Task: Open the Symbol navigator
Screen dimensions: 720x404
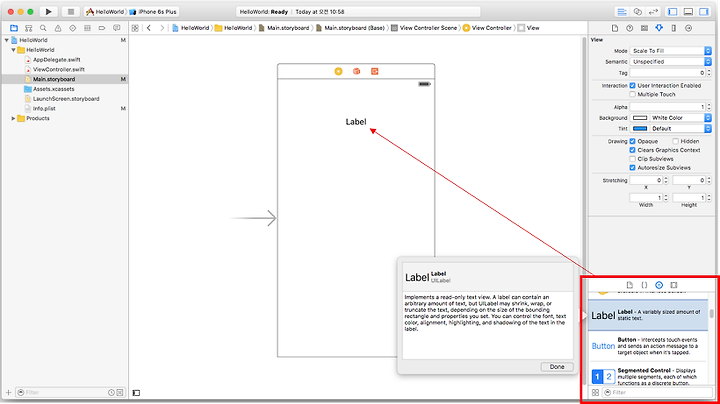Action: click(x=28, y=28)
